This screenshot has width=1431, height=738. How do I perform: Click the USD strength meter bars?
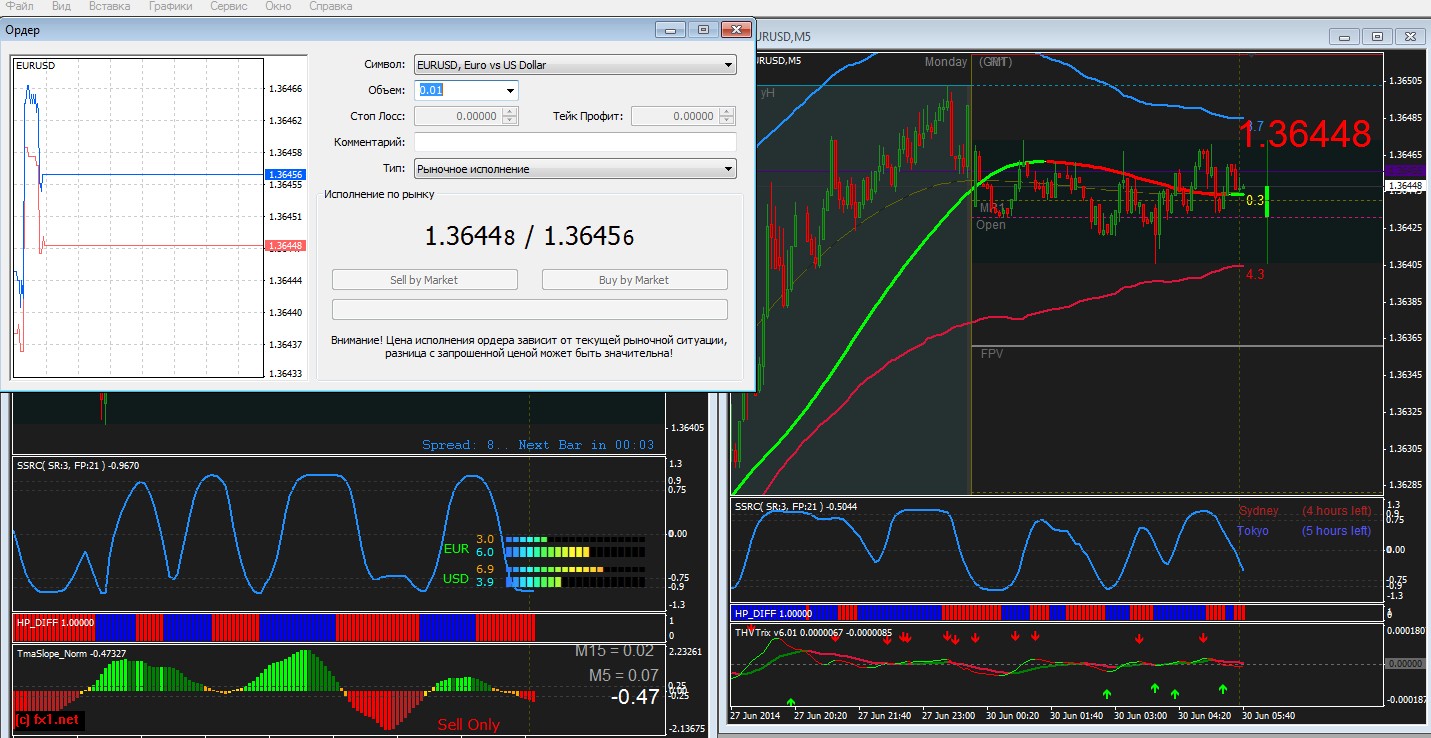click(x=574, y=575)
